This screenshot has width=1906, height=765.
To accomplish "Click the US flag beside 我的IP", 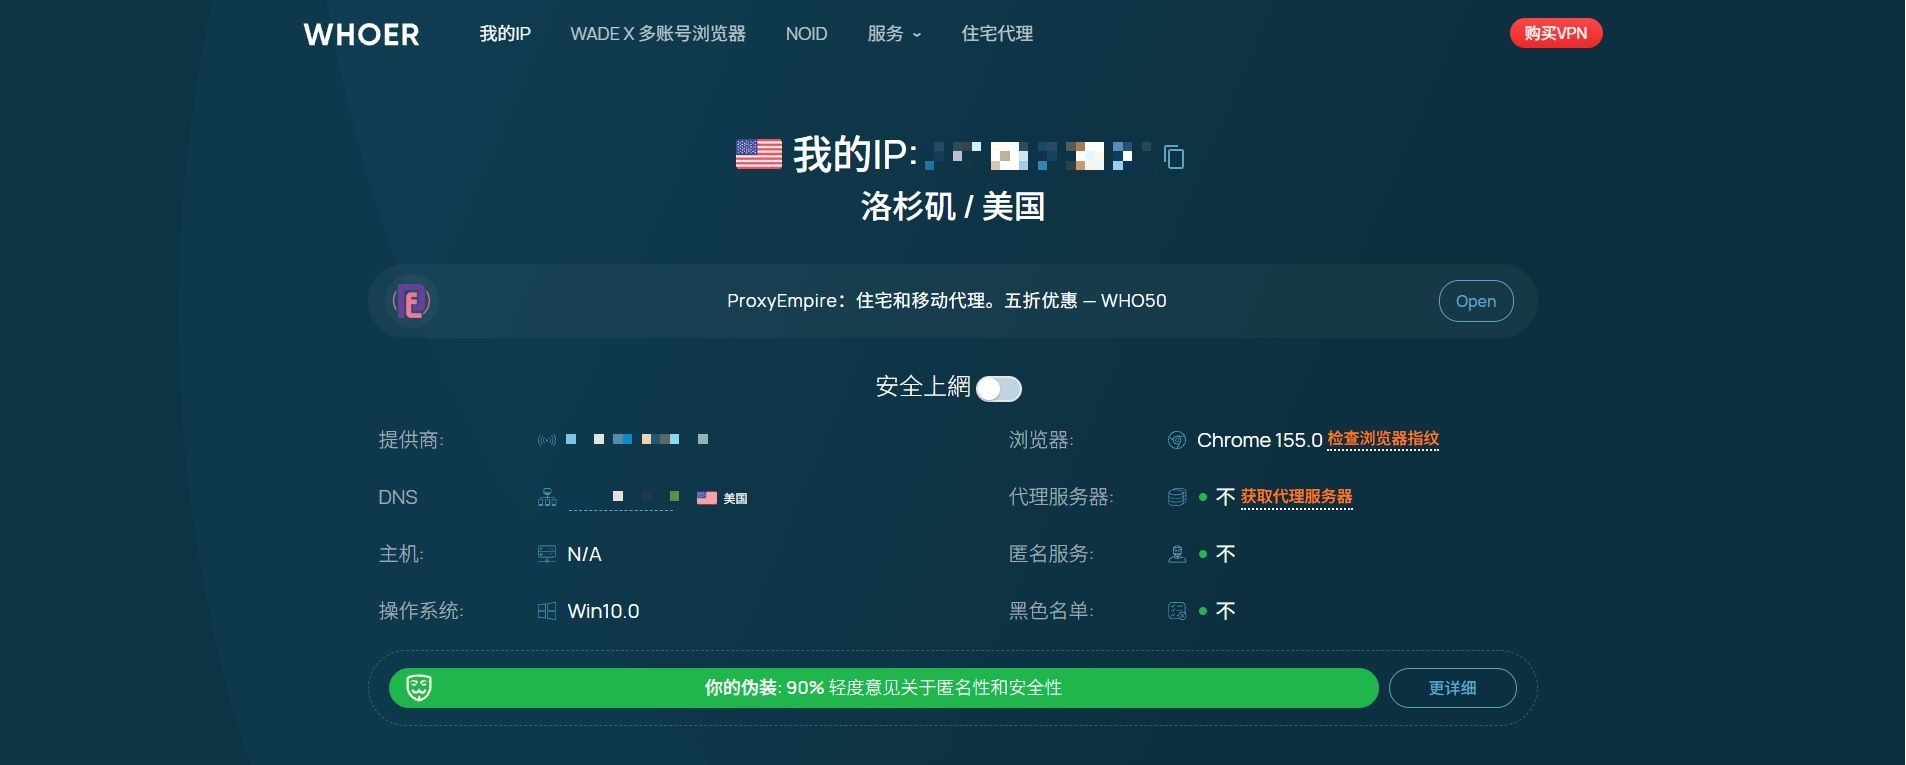I will tap(759, 154).
